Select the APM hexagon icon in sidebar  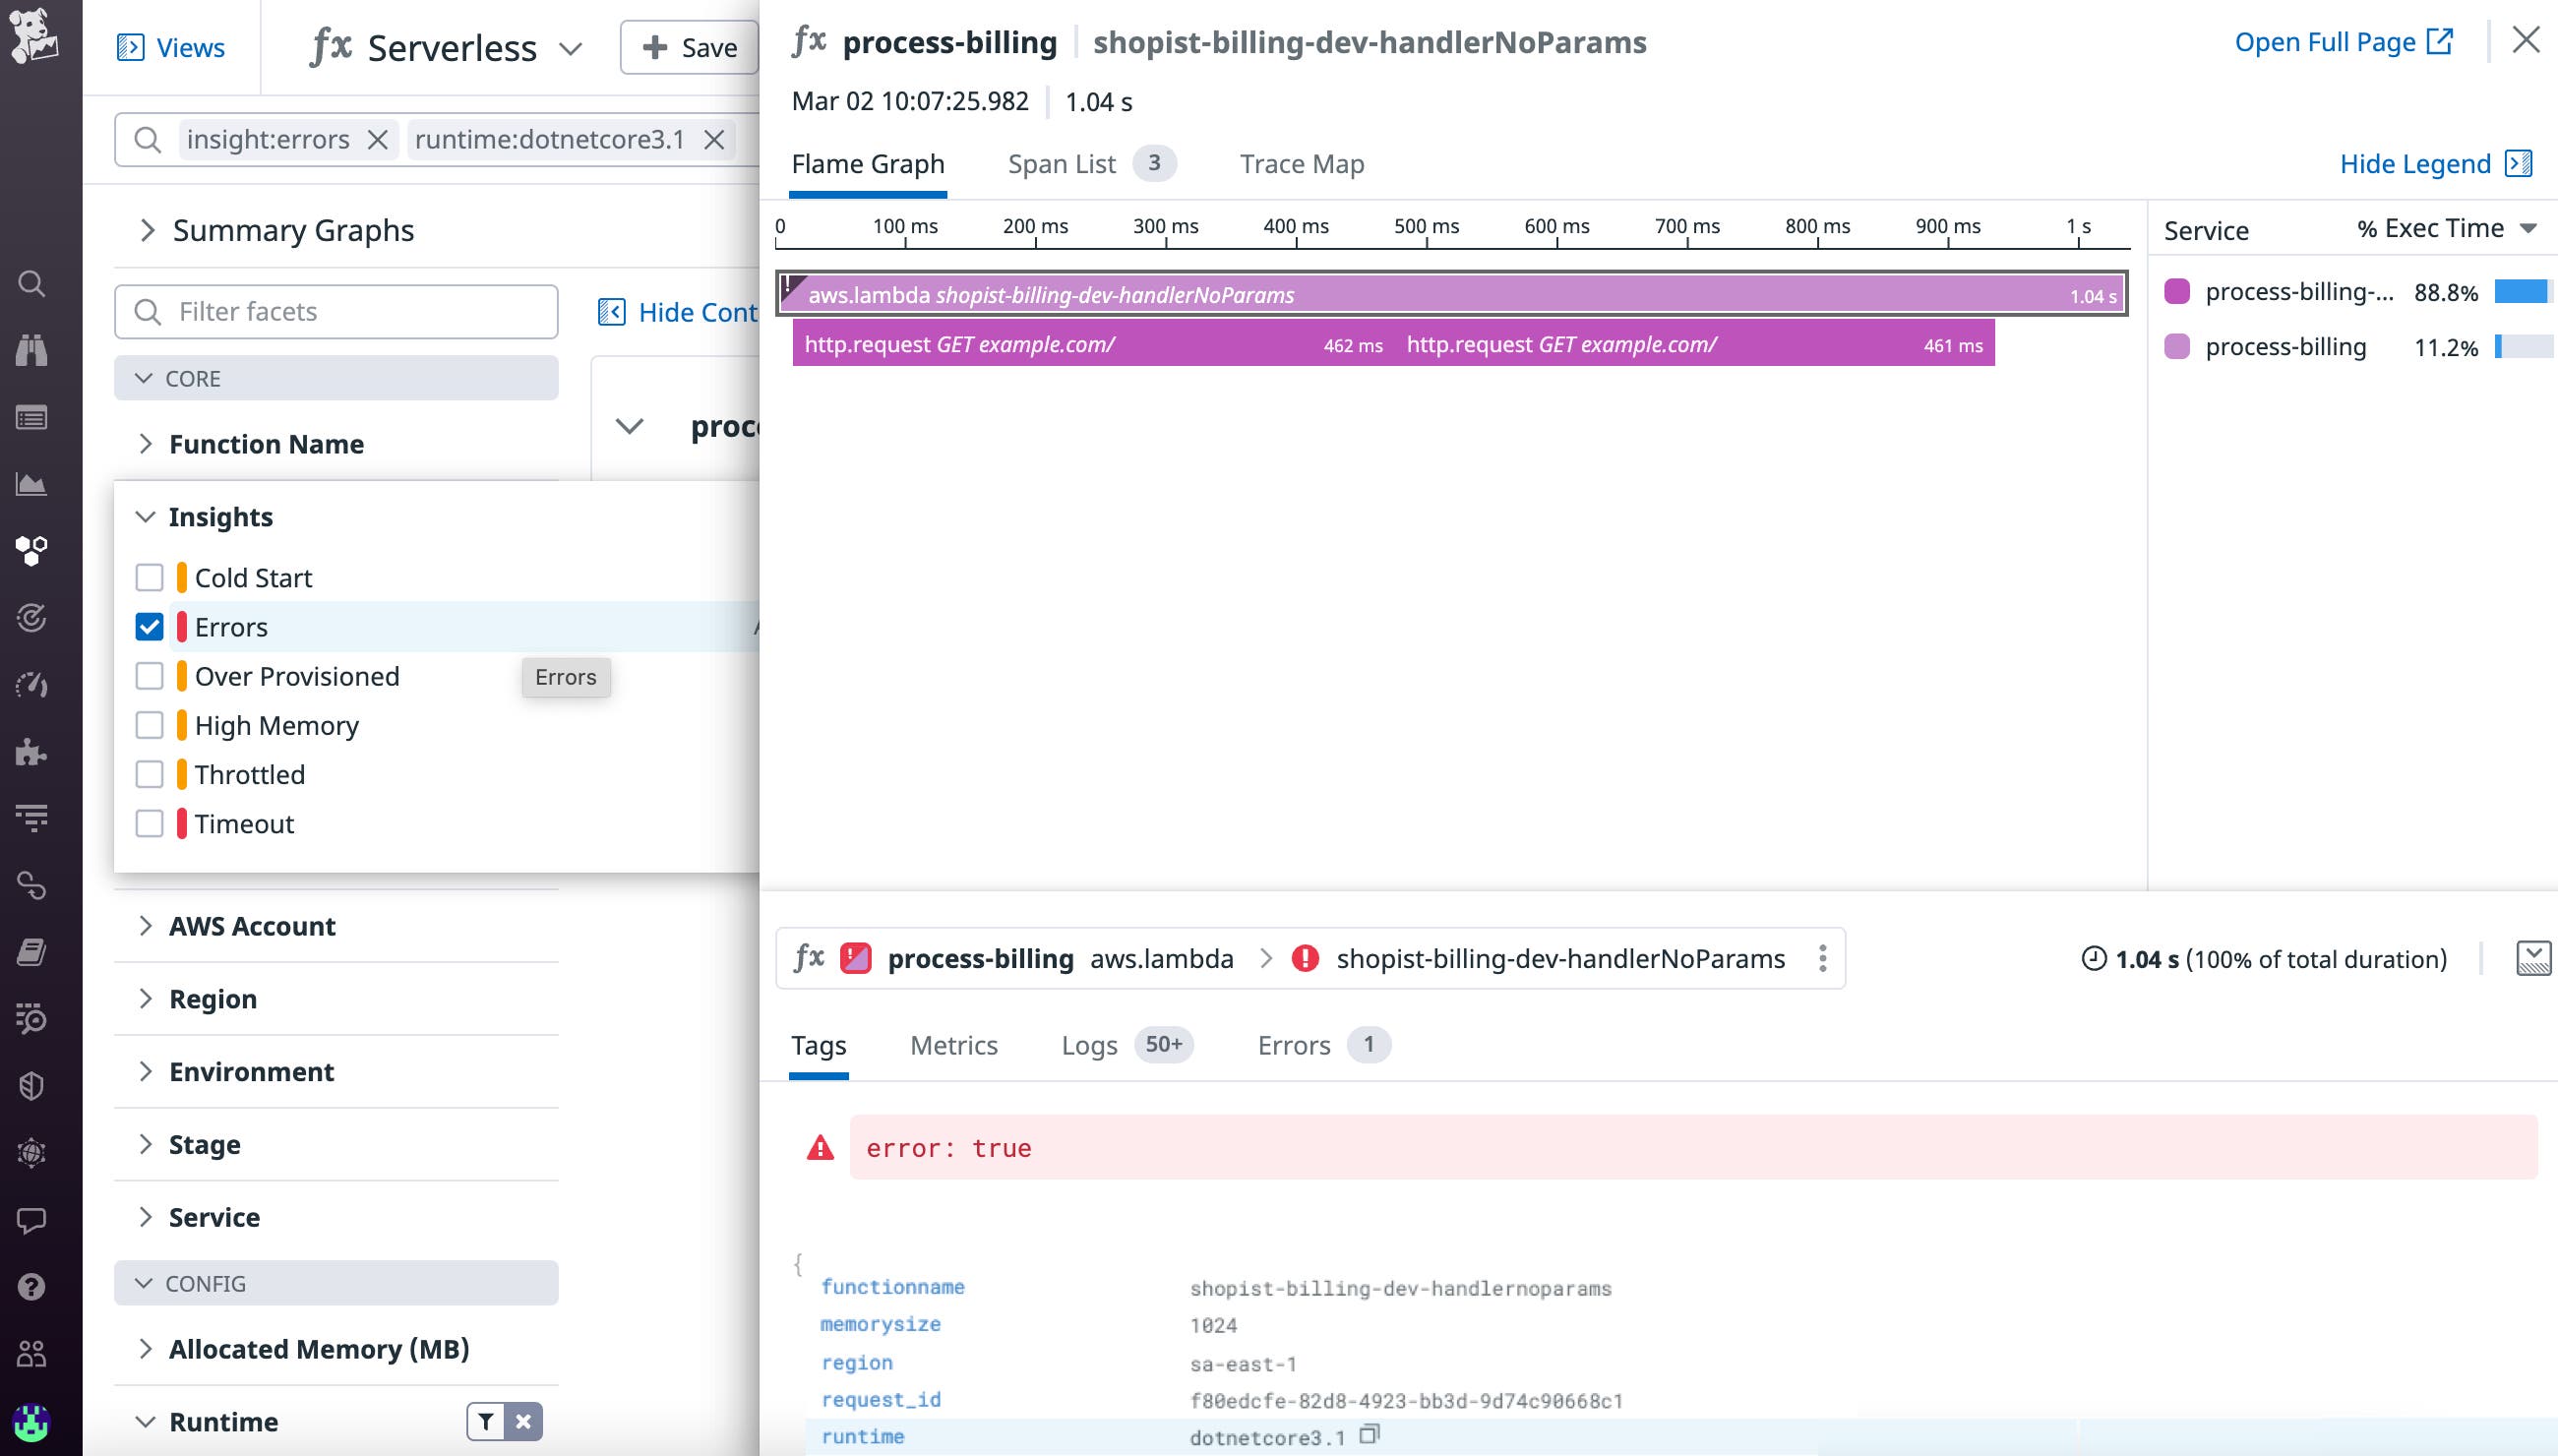tap(31, 549)
